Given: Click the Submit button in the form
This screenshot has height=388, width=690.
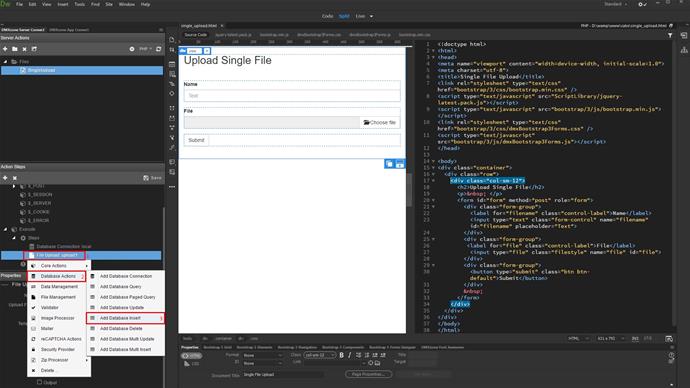Looking at the screenshot, I should tap(196, 140).
